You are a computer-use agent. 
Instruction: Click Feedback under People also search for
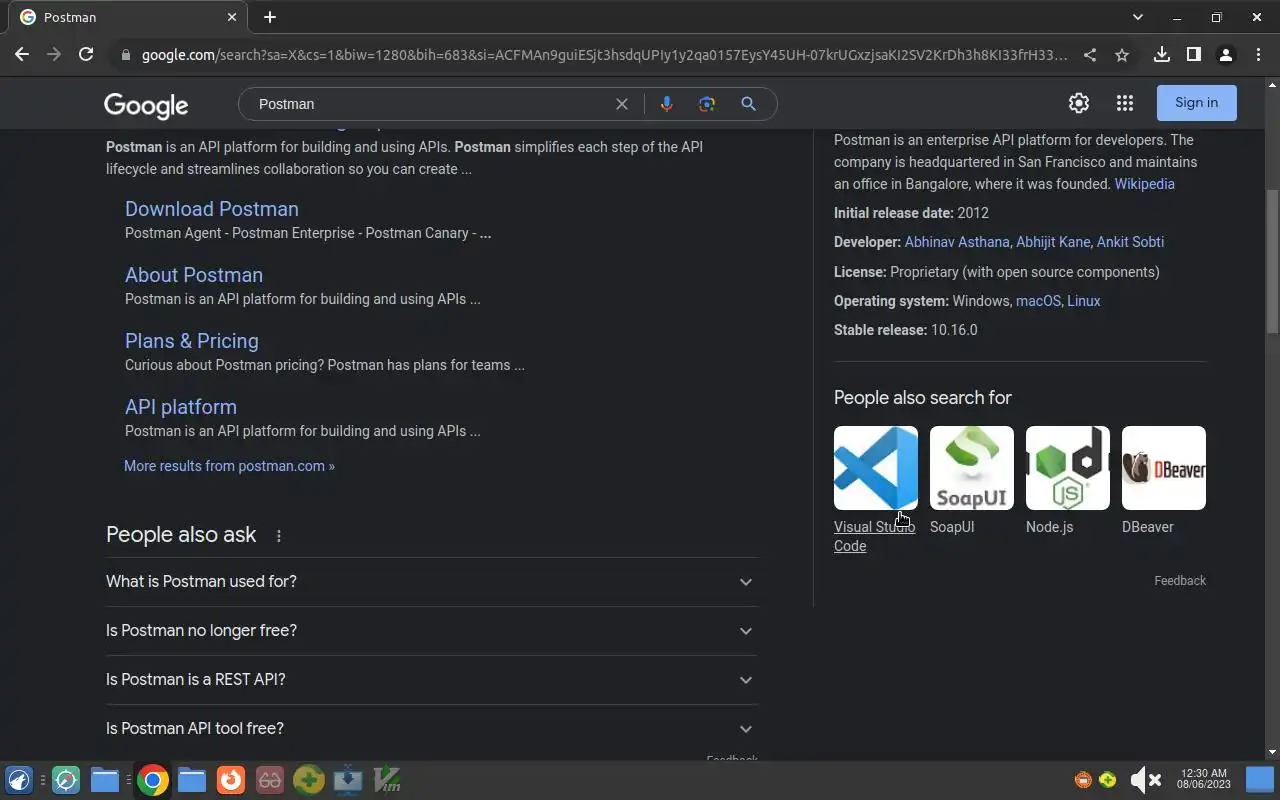(1180, 581)
